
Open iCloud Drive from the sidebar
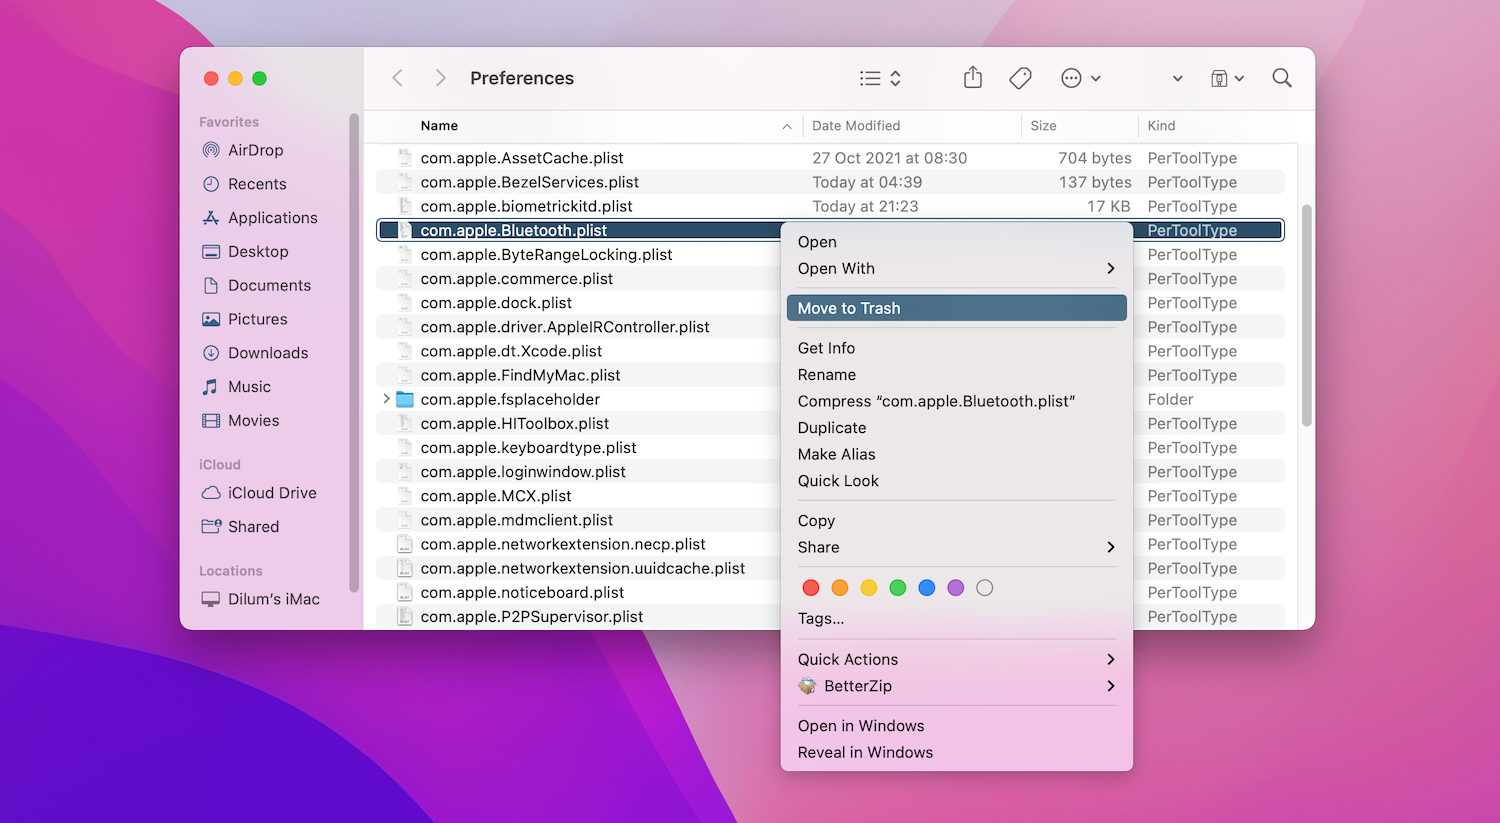coord(269,492)
